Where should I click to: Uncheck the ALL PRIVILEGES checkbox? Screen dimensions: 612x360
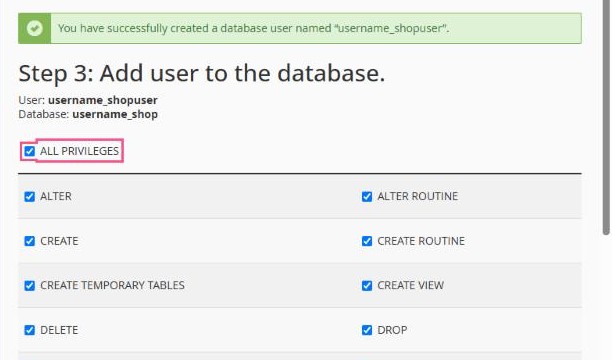pyautogui.click(x=30, y=151)
